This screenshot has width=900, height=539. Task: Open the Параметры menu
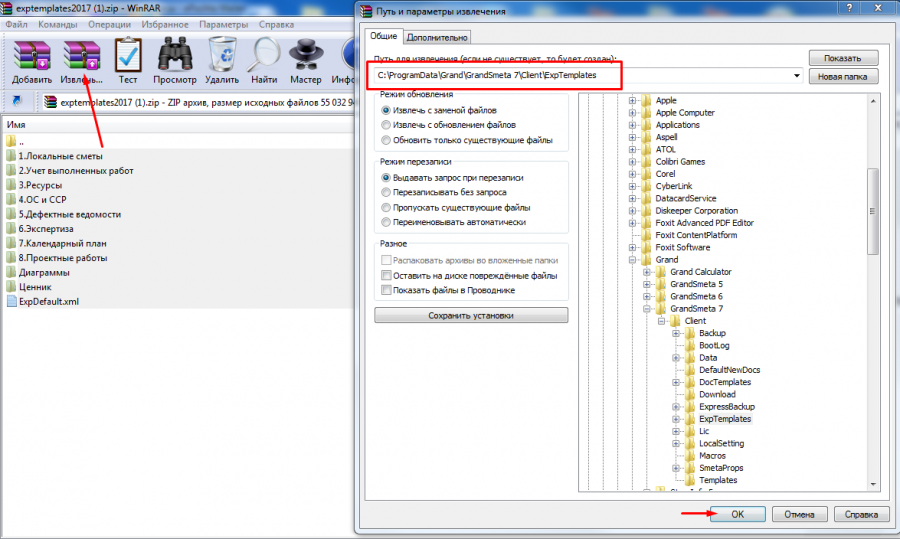click(x=223, y=25)
